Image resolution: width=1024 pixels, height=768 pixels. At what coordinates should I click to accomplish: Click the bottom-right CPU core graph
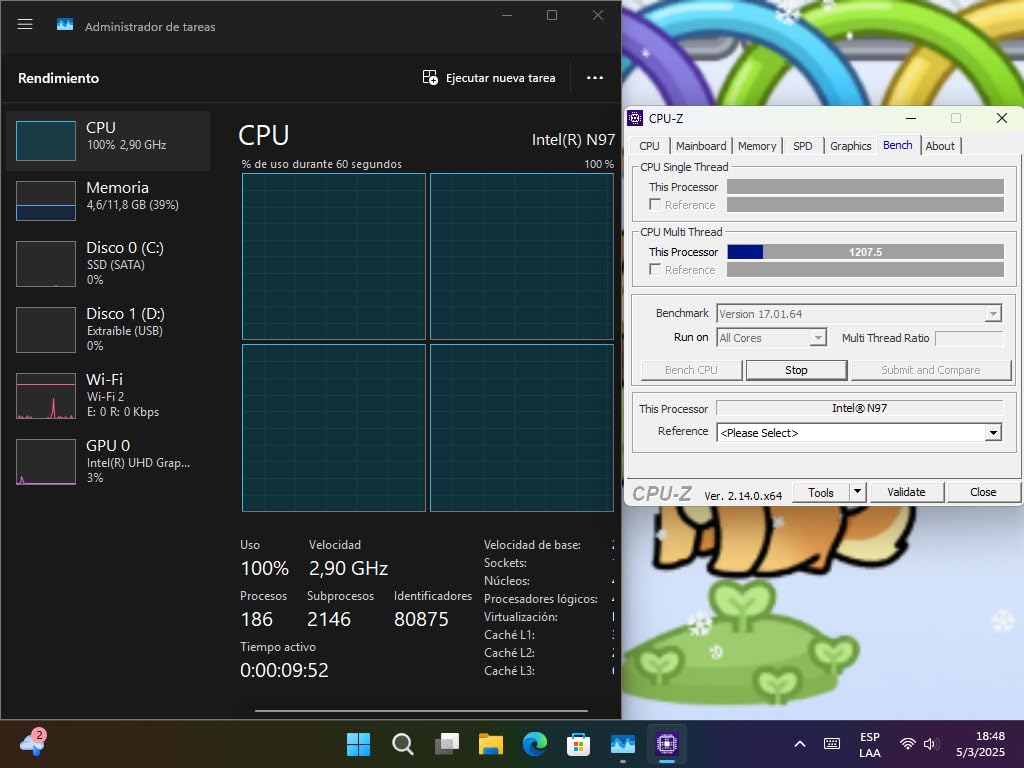[x=522, y=428]
